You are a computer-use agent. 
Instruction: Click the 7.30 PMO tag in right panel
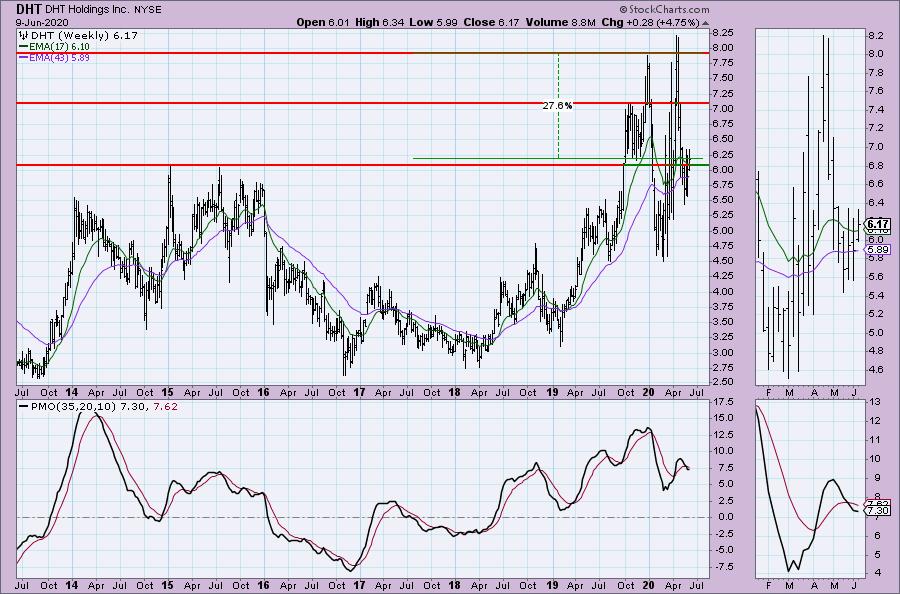[x=879, y=511]
